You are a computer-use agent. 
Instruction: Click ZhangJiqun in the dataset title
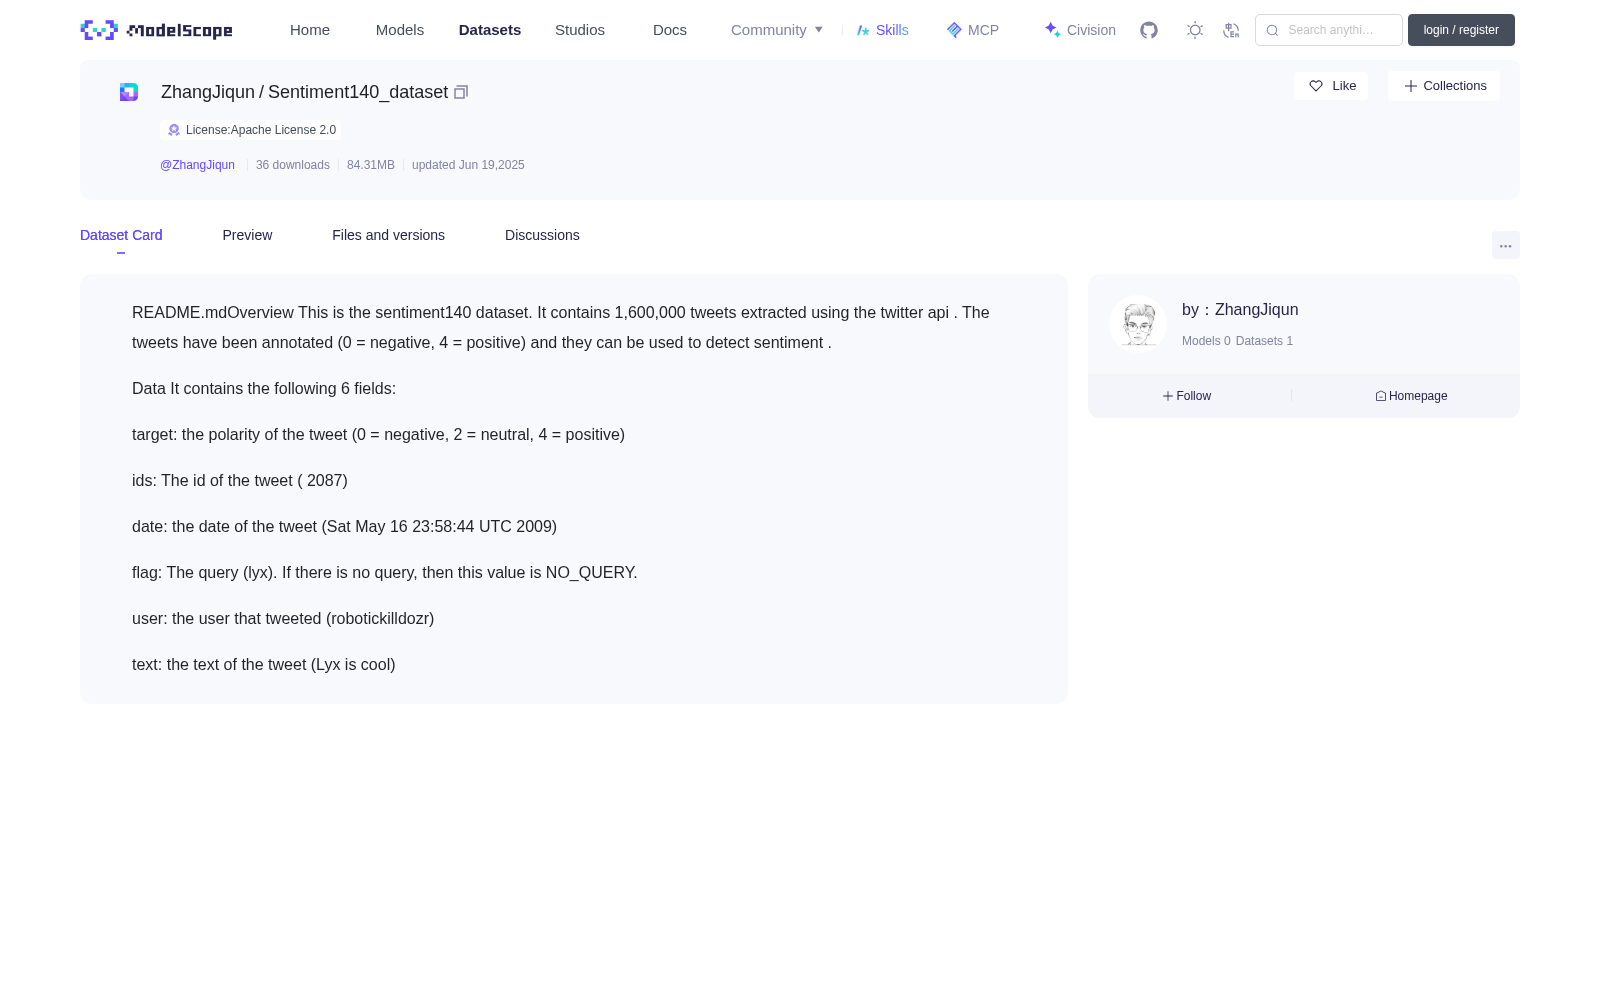208,92
